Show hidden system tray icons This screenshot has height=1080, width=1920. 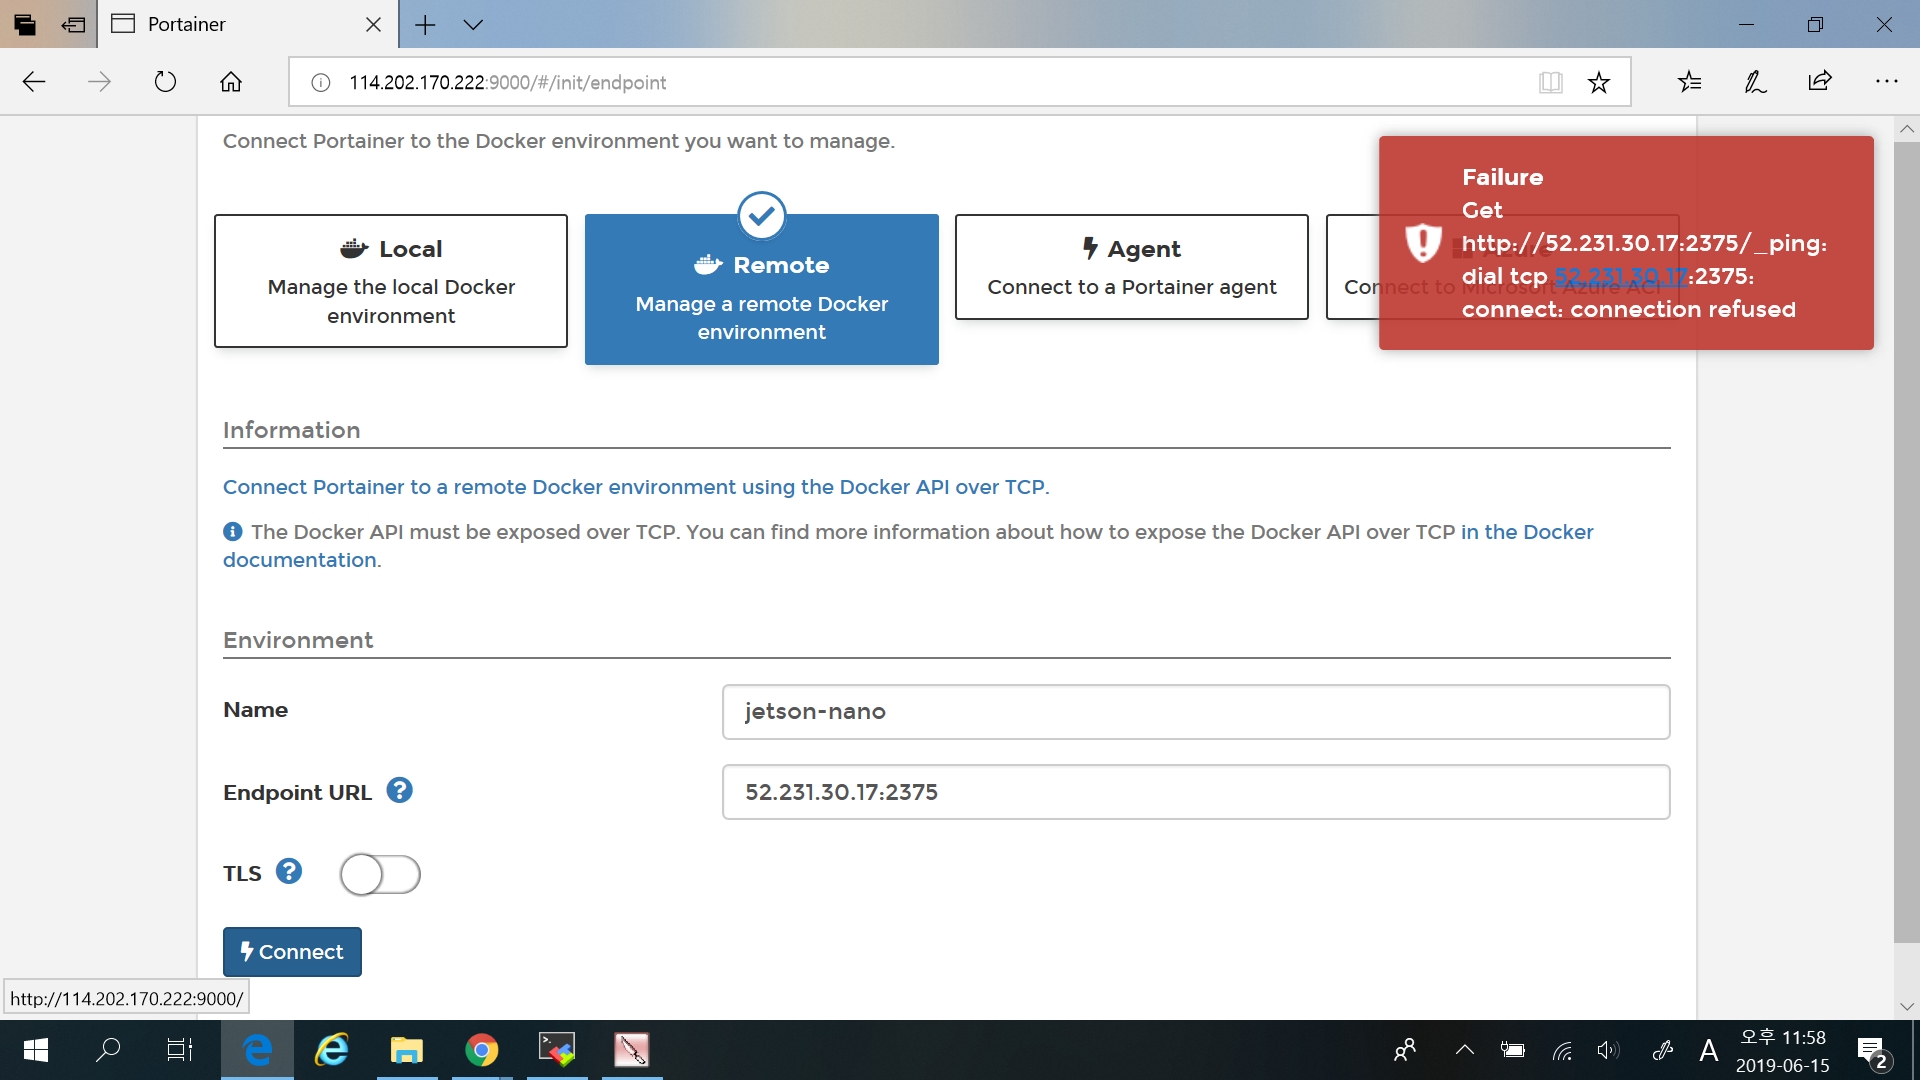(1465, 1050)
